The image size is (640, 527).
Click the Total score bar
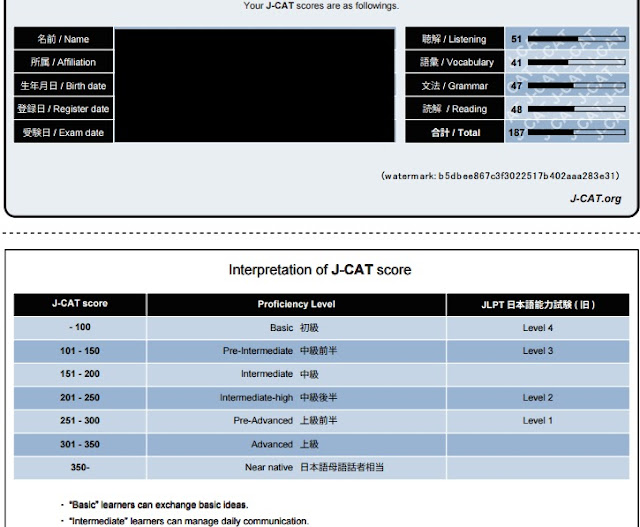[576, 132]
